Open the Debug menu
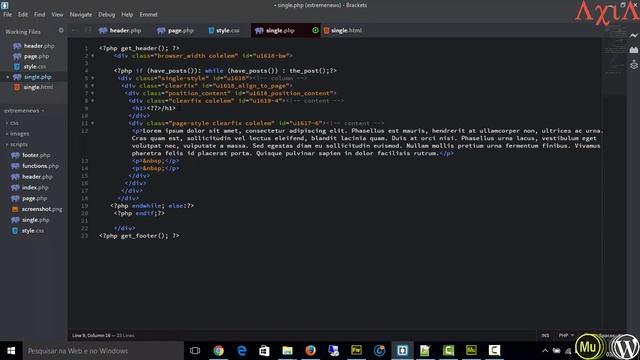Viewport: 640px width, 360px height. [107, 14]
